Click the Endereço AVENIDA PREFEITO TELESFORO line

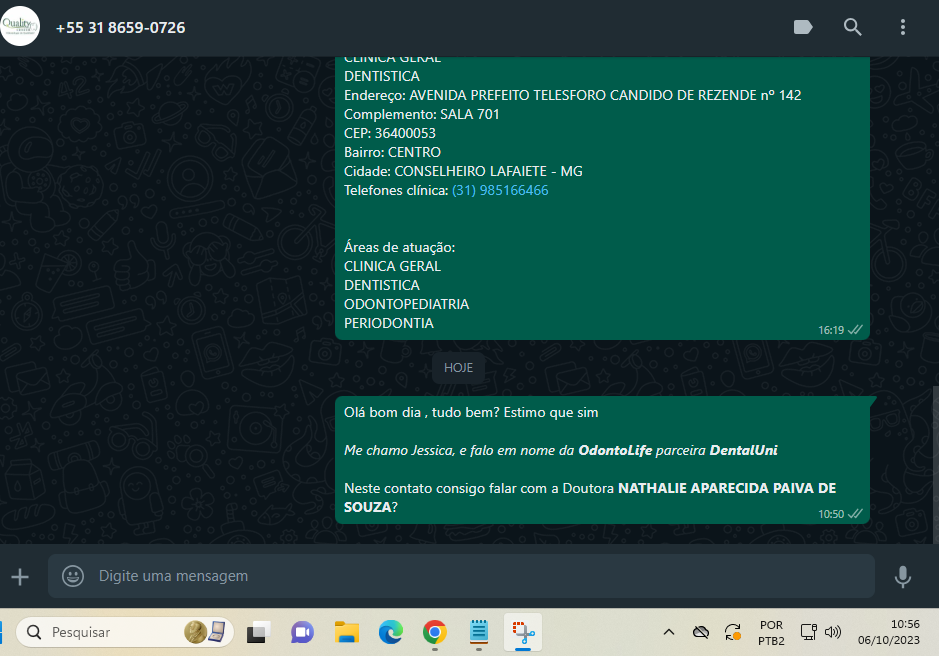[x=573, y=95]
